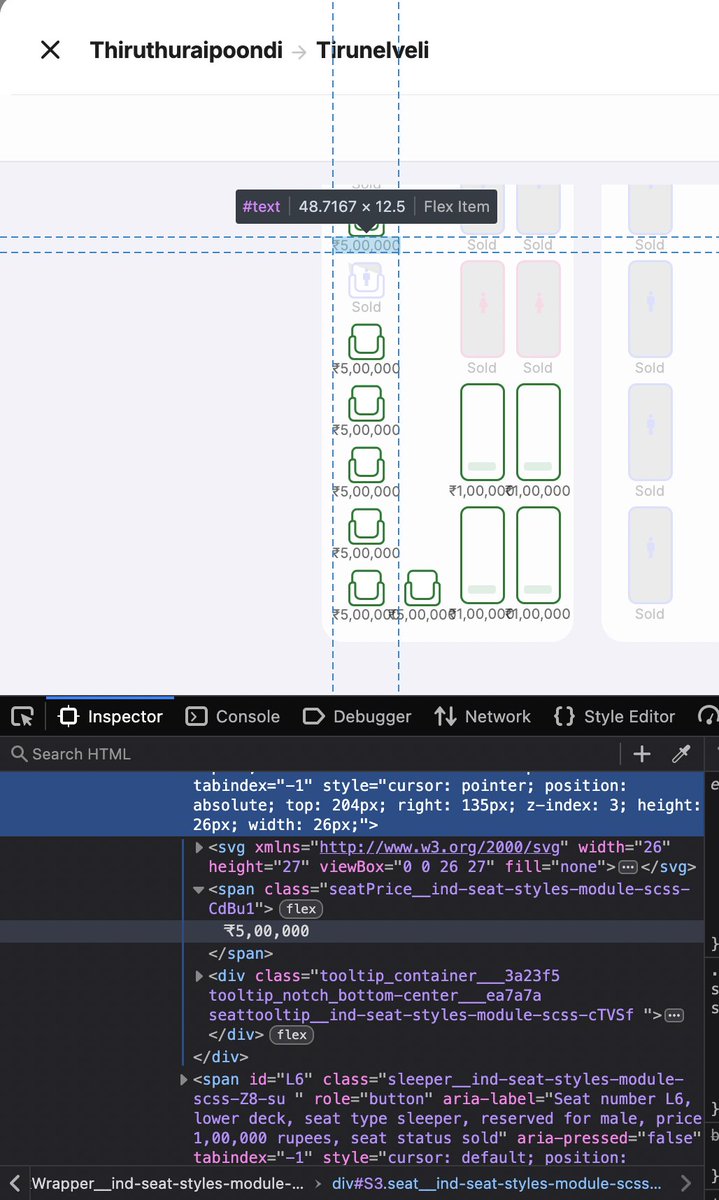This screenshot has width=719, height=1200.
Task: Click the element picker icon in devtools
Action: [x=22, y=716]
